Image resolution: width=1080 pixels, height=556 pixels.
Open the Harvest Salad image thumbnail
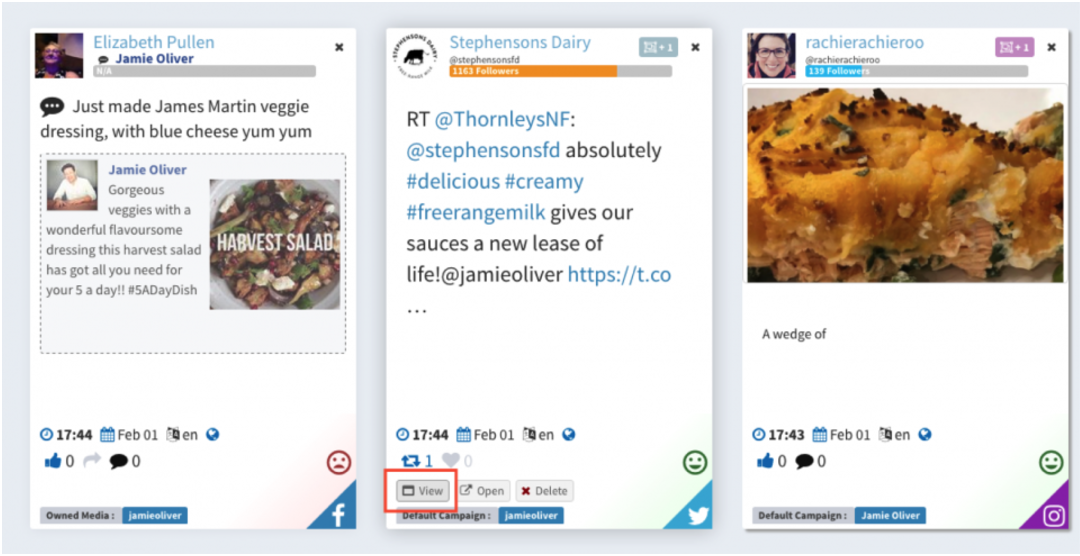coord(275,244)
